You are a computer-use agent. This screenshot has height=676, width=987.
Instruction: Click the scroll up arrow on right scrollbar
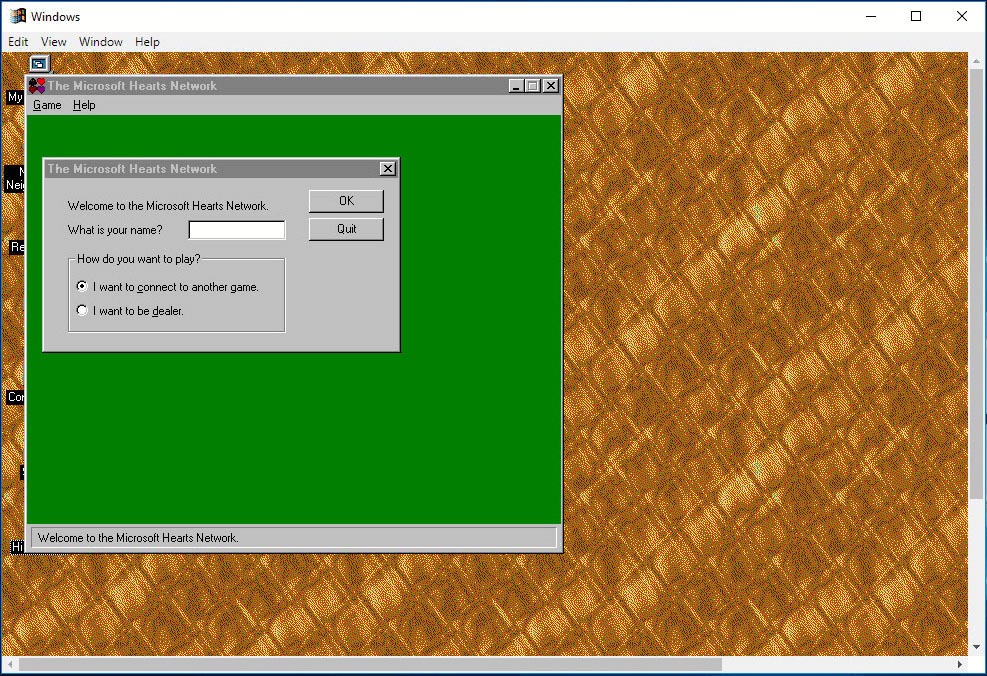976,61
